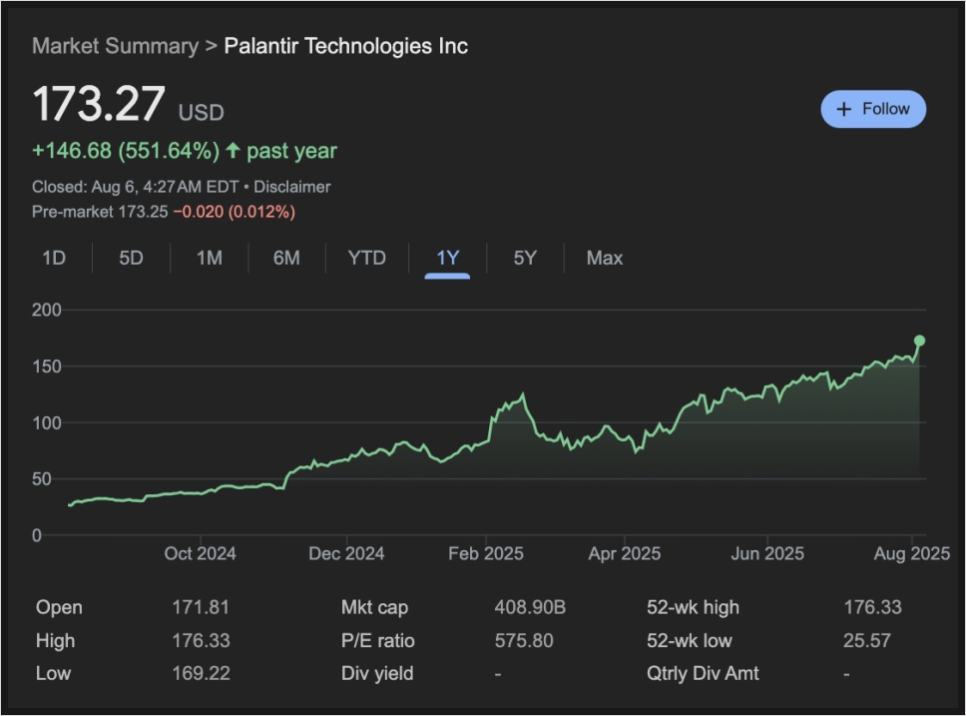Click the 52-wk high label
Image resolution: width=966 pixels, height=716 pixels.
(x=692, y=608)
